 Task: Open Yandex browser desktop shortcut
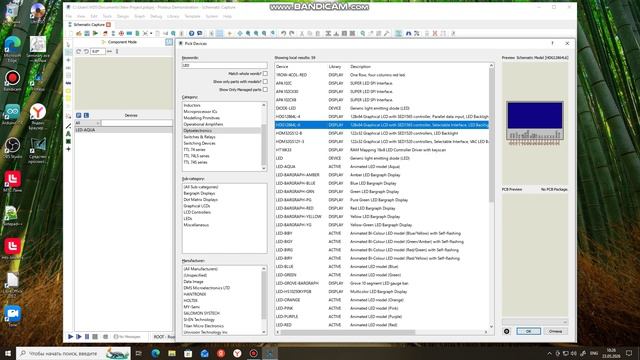coord(38,116)
